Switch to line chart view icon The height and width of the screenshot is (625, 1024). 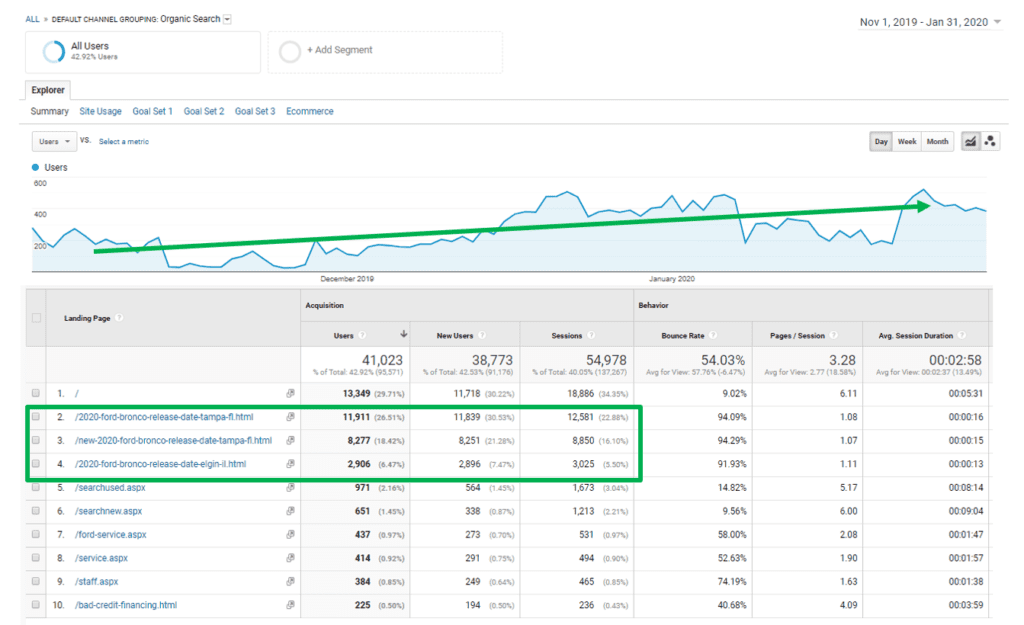969,142
